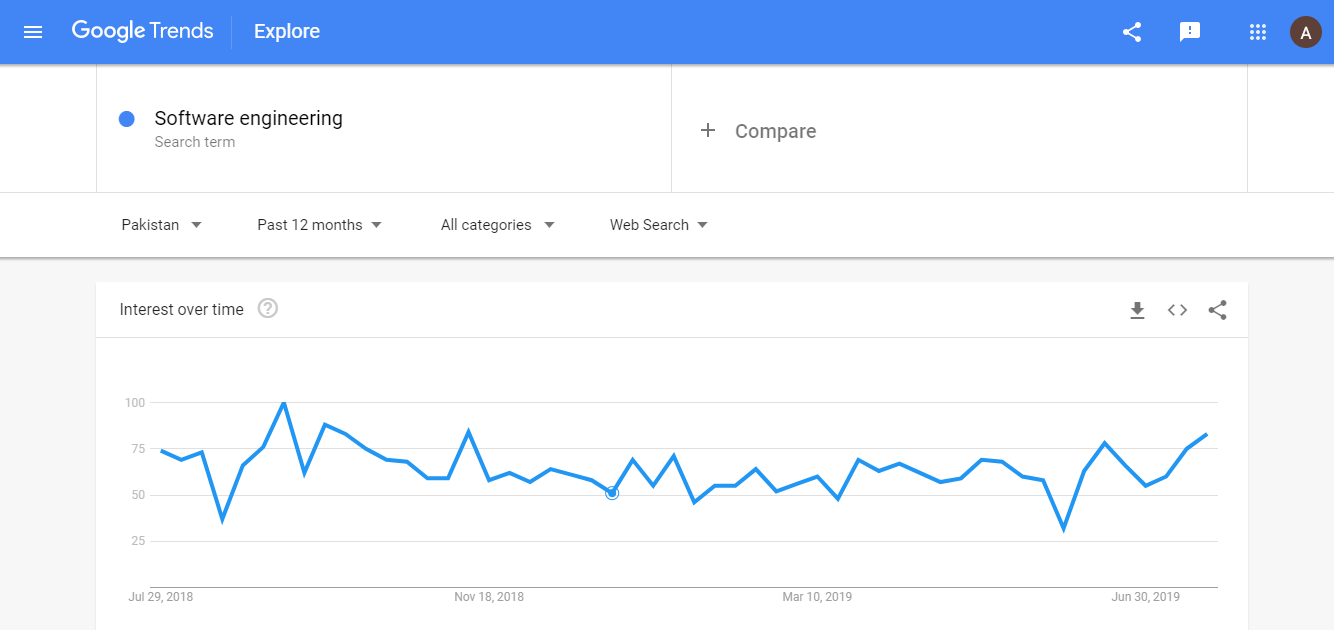Screen dimensions: 1334x630
Task: Click the embed code icon
Action: (x=1177, y=310)
